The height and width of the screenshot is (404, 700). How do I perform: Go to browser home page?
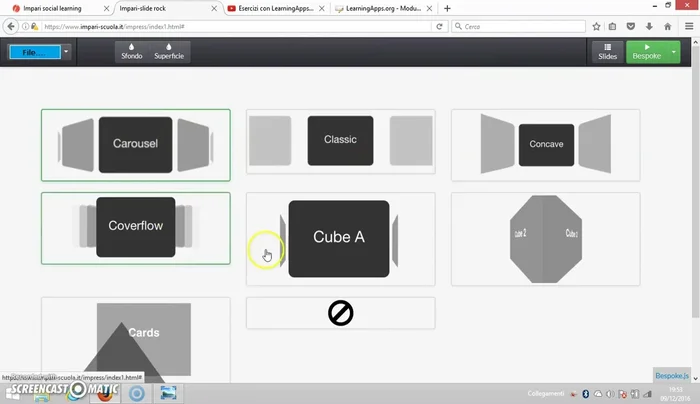tap(667, 26)
